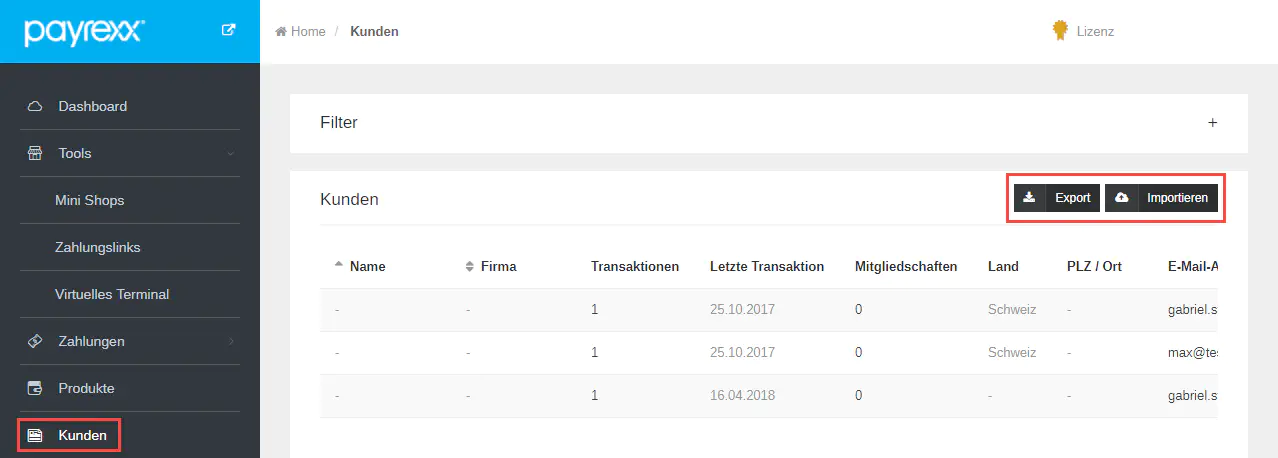Select customer row dated 16.04.2018
This screenshot has height=458, width=1278.
point(742,396)
